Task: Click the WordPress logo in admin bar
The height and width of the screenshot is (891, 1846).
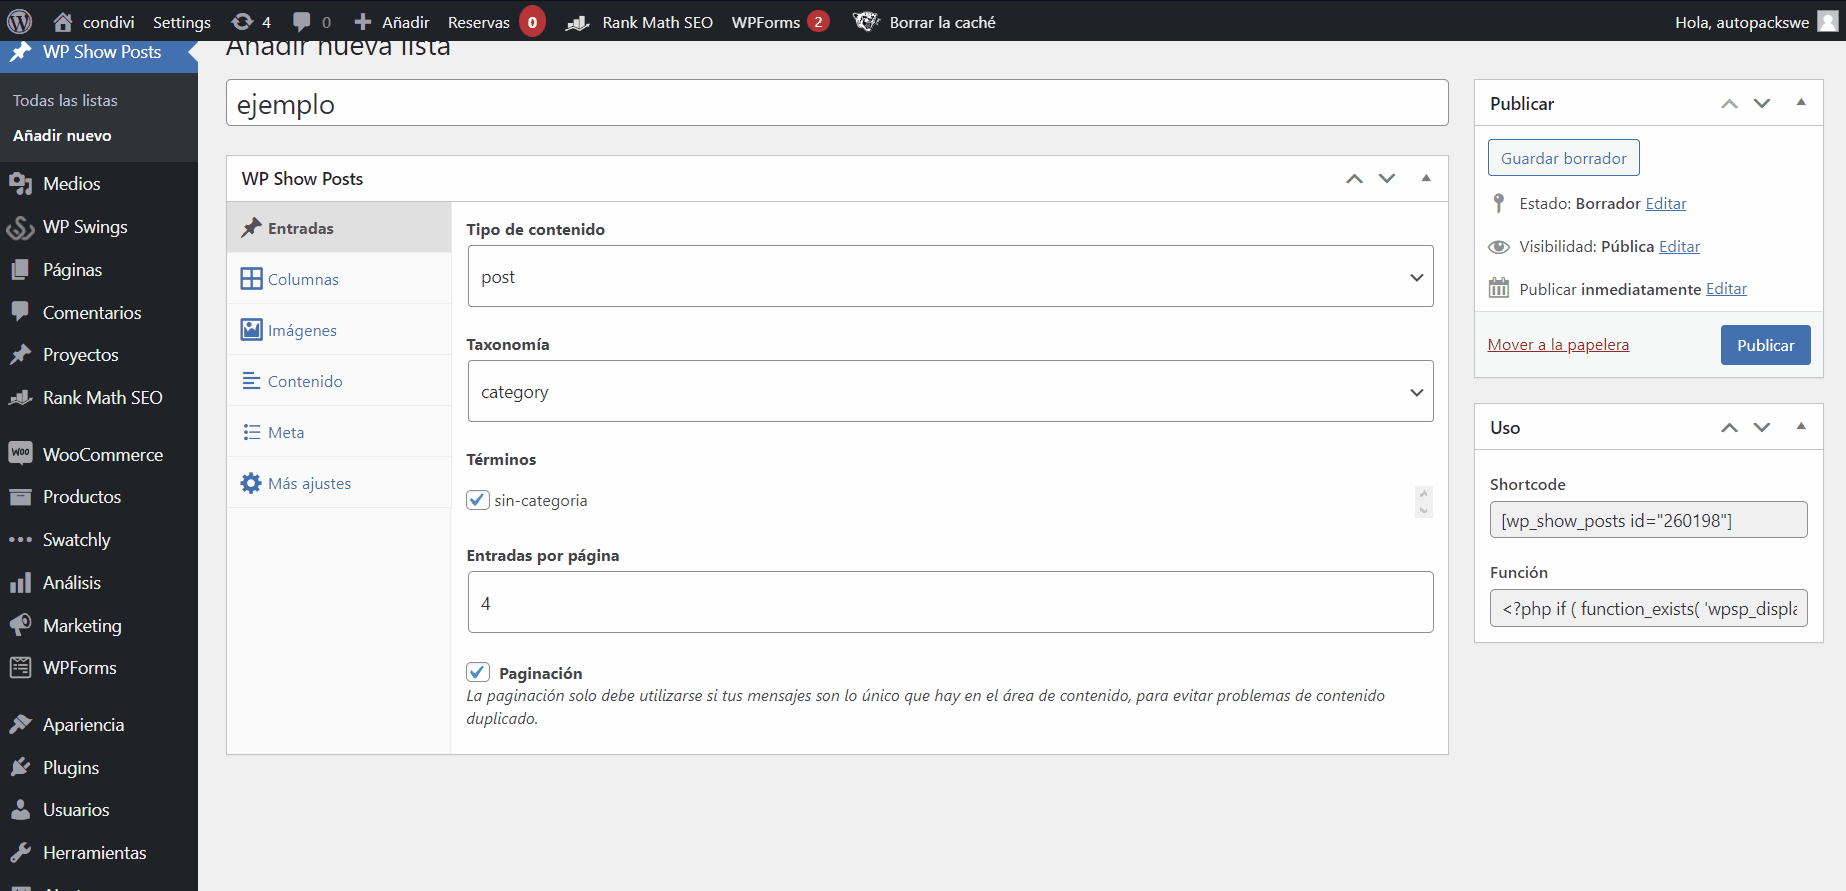Action: [20, 21]
